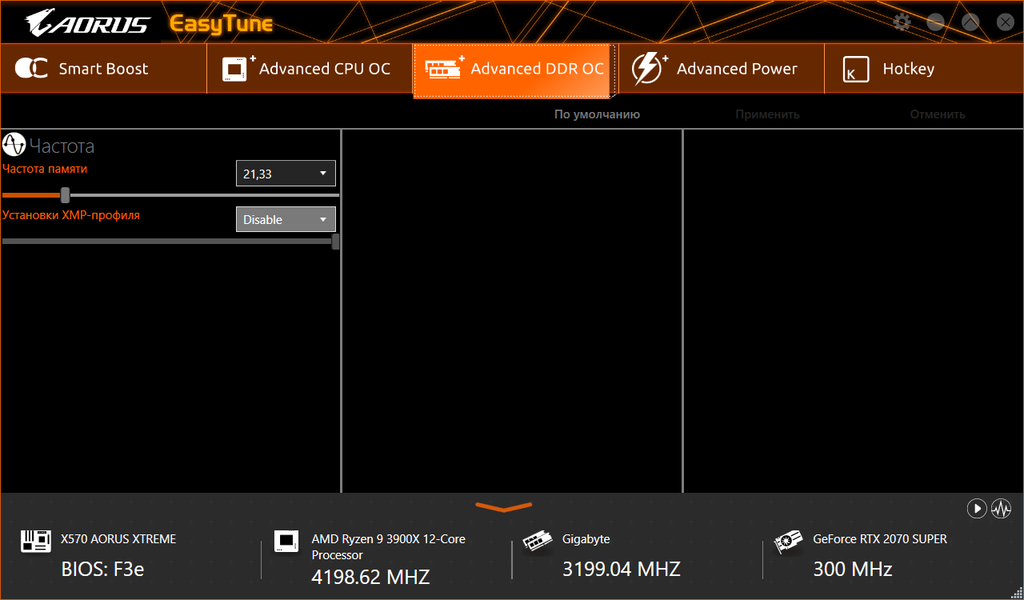Click the Частота памяти label
The width and height of the screenshot is (1024, 600).
point(44,168)
